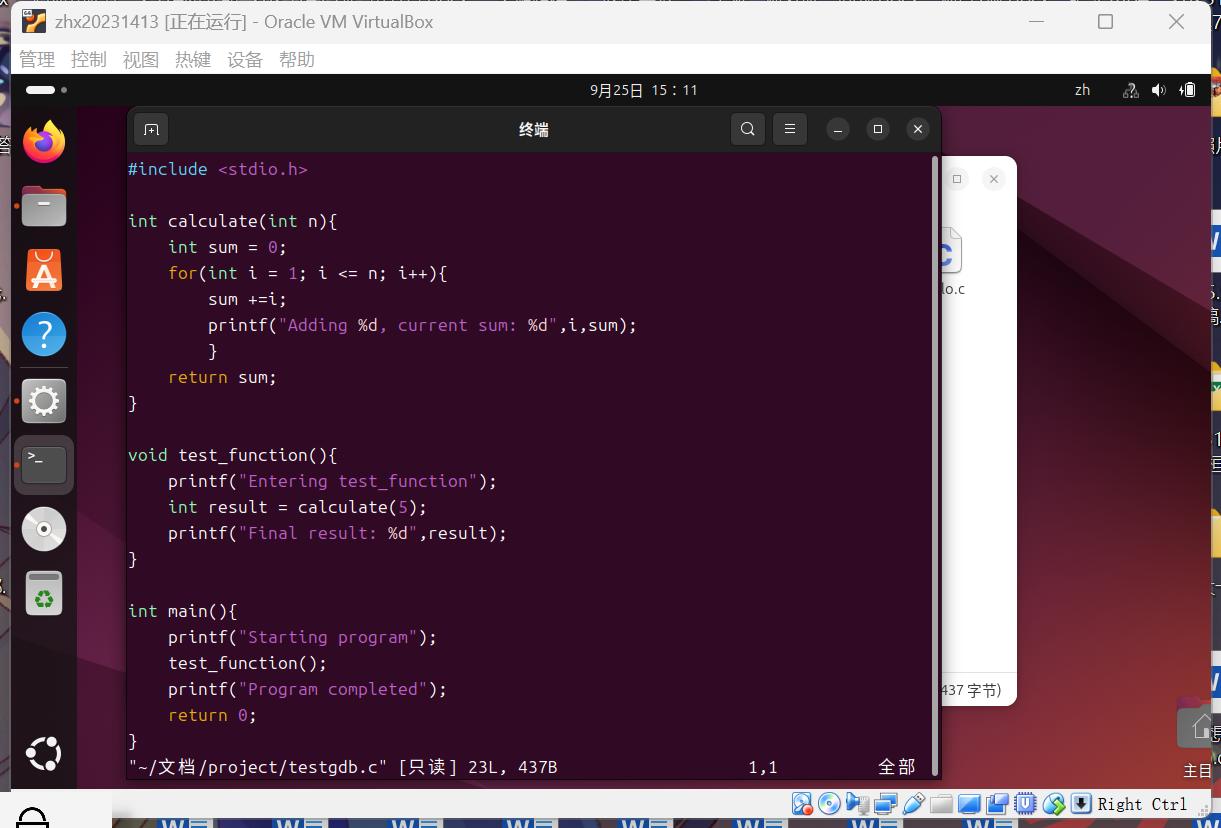Click the CPU virtualization status icon
1221x828 pixels.
tap(1025, 804)
